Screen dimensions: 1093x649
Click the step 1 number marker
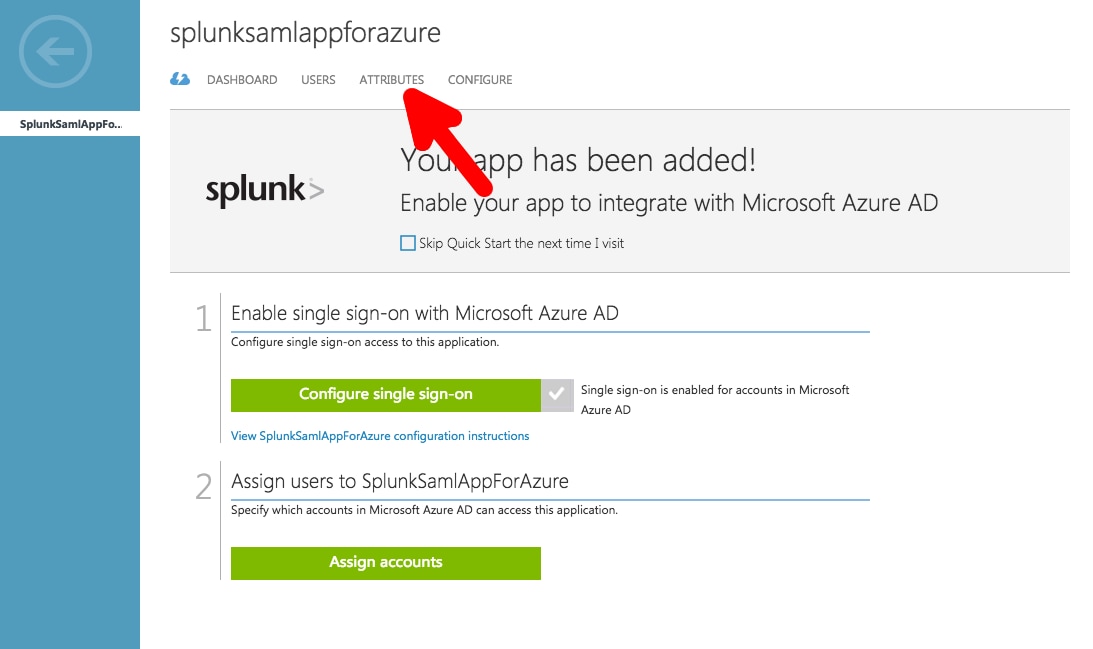pos(203,318)
